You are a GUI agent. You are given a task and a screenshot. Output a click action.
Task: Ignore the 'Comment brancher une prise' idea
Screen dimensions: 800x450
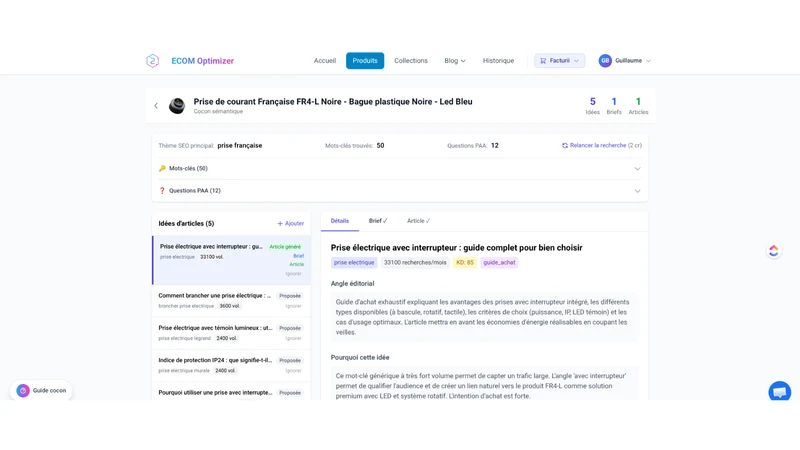(293, 306)
